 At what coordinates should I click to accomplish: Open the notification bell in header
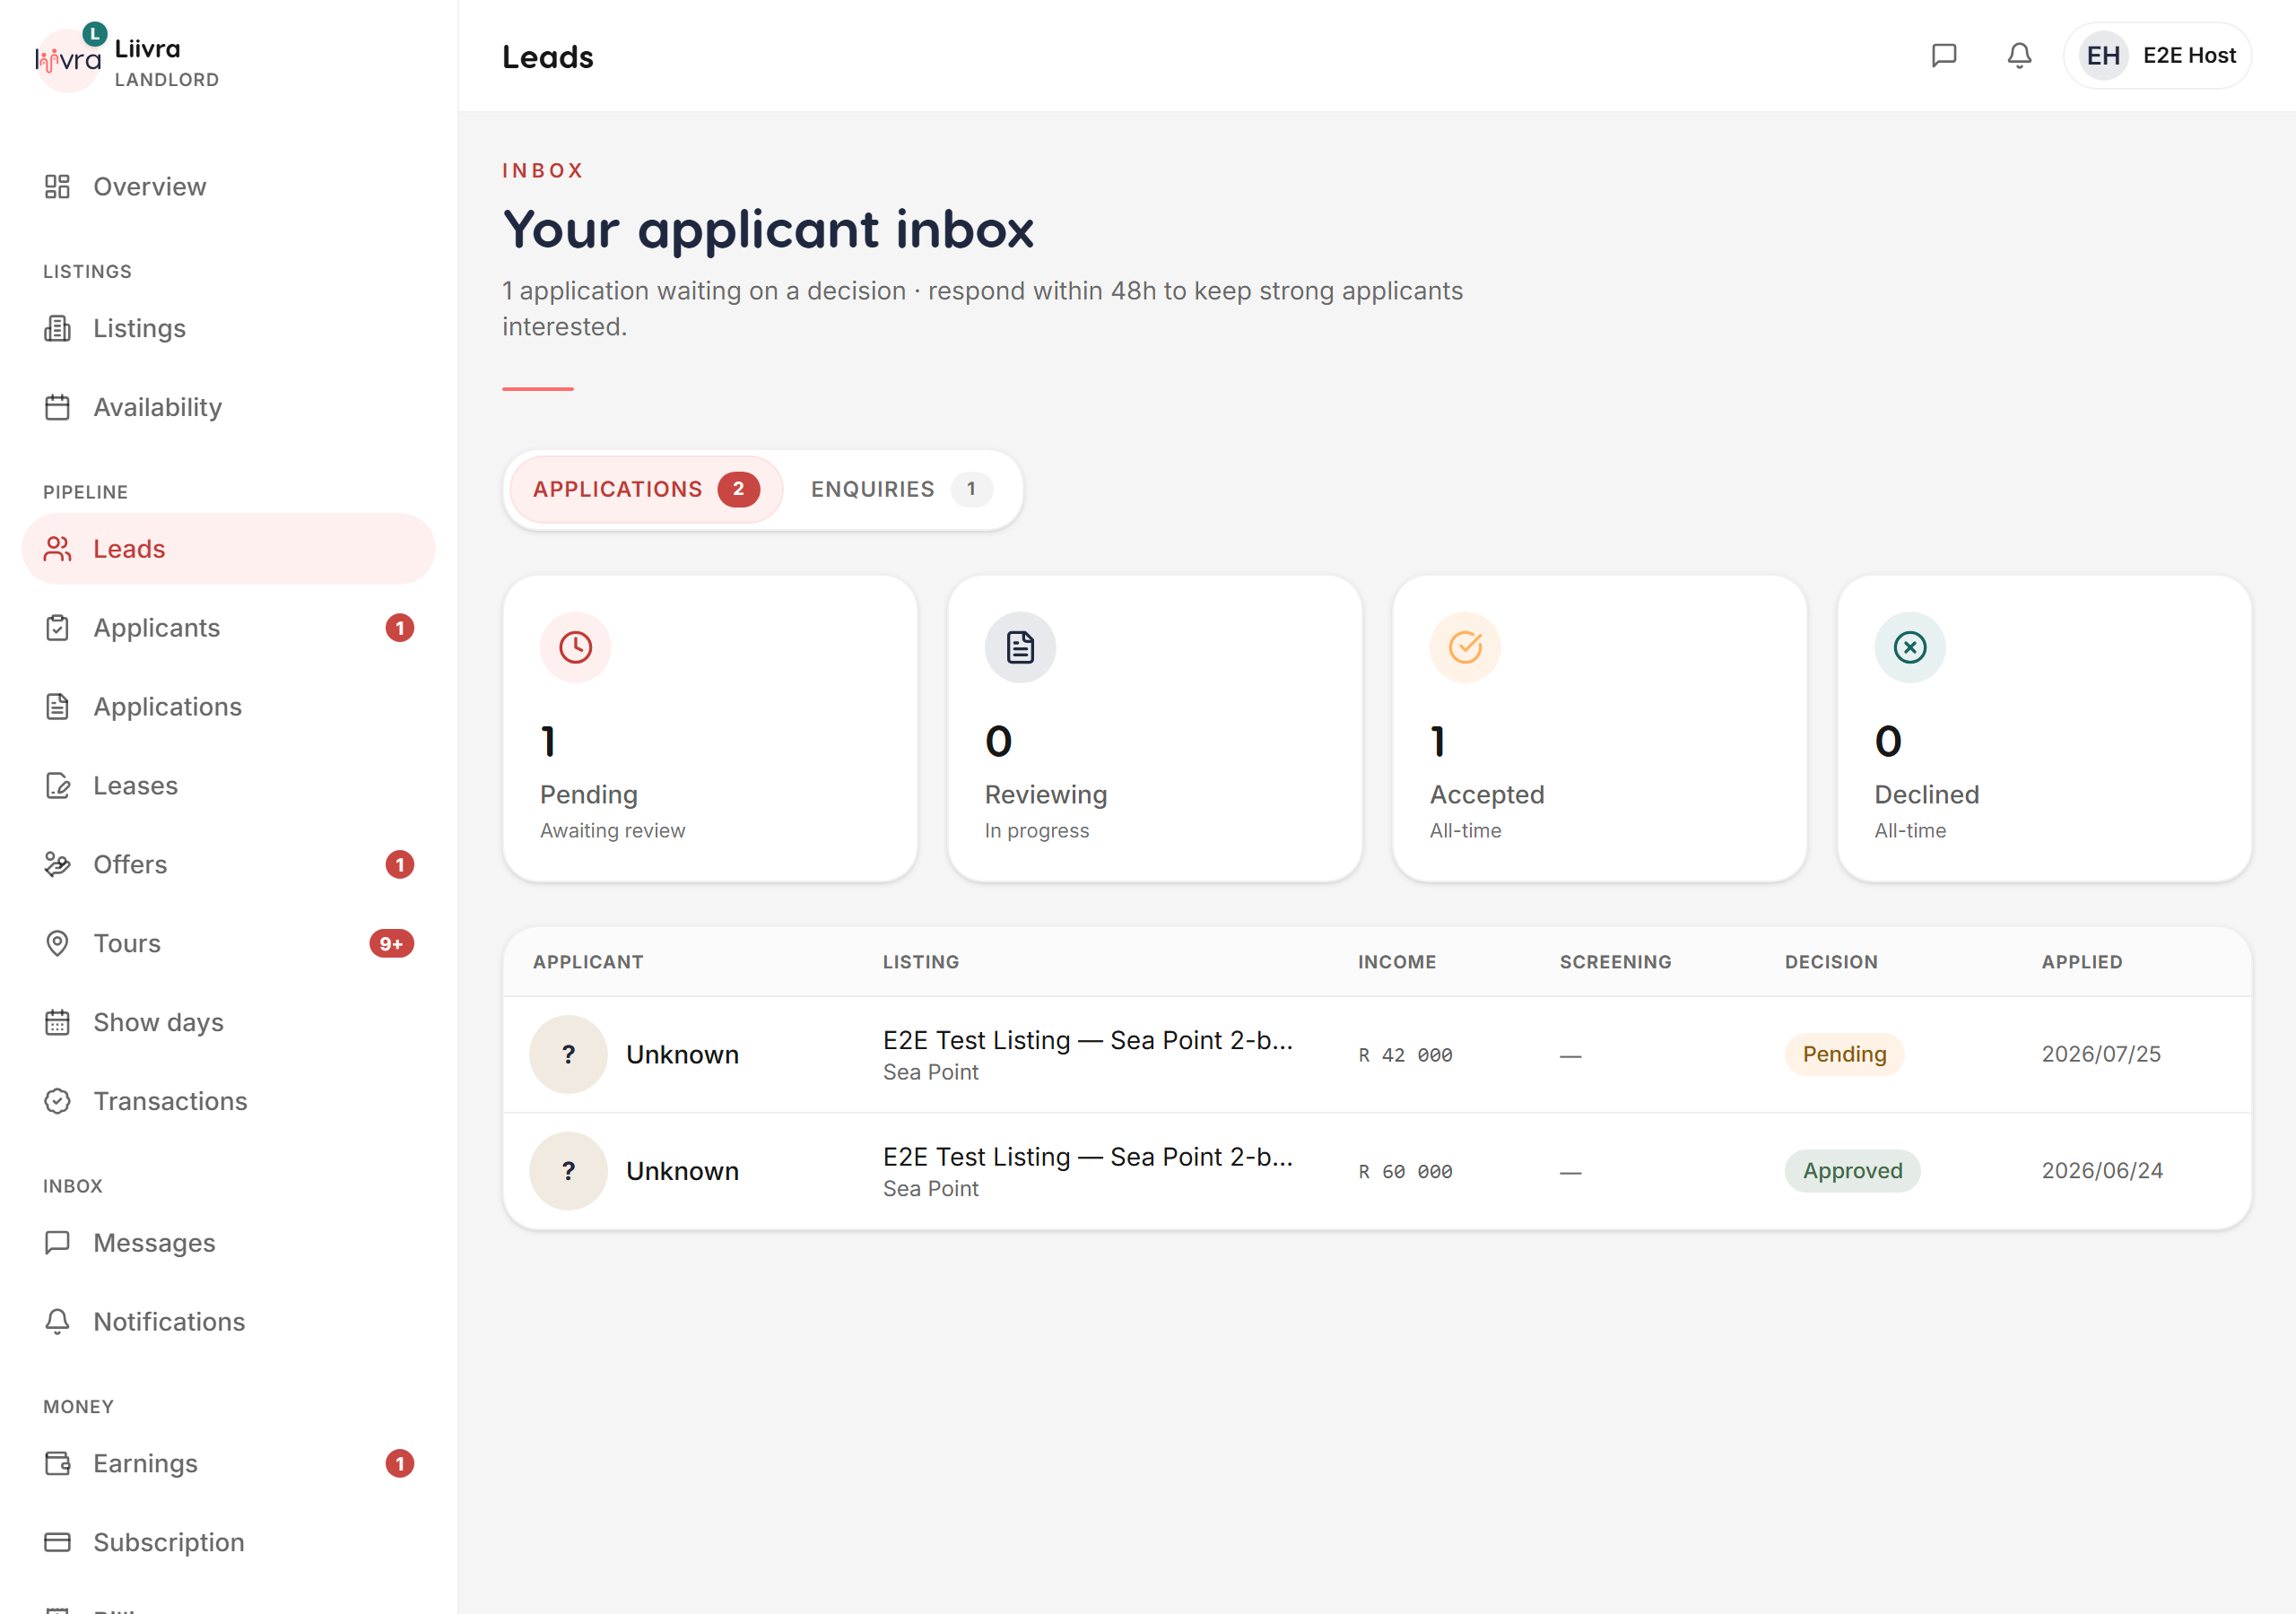pyautogui.click(x=2019, y=55)
